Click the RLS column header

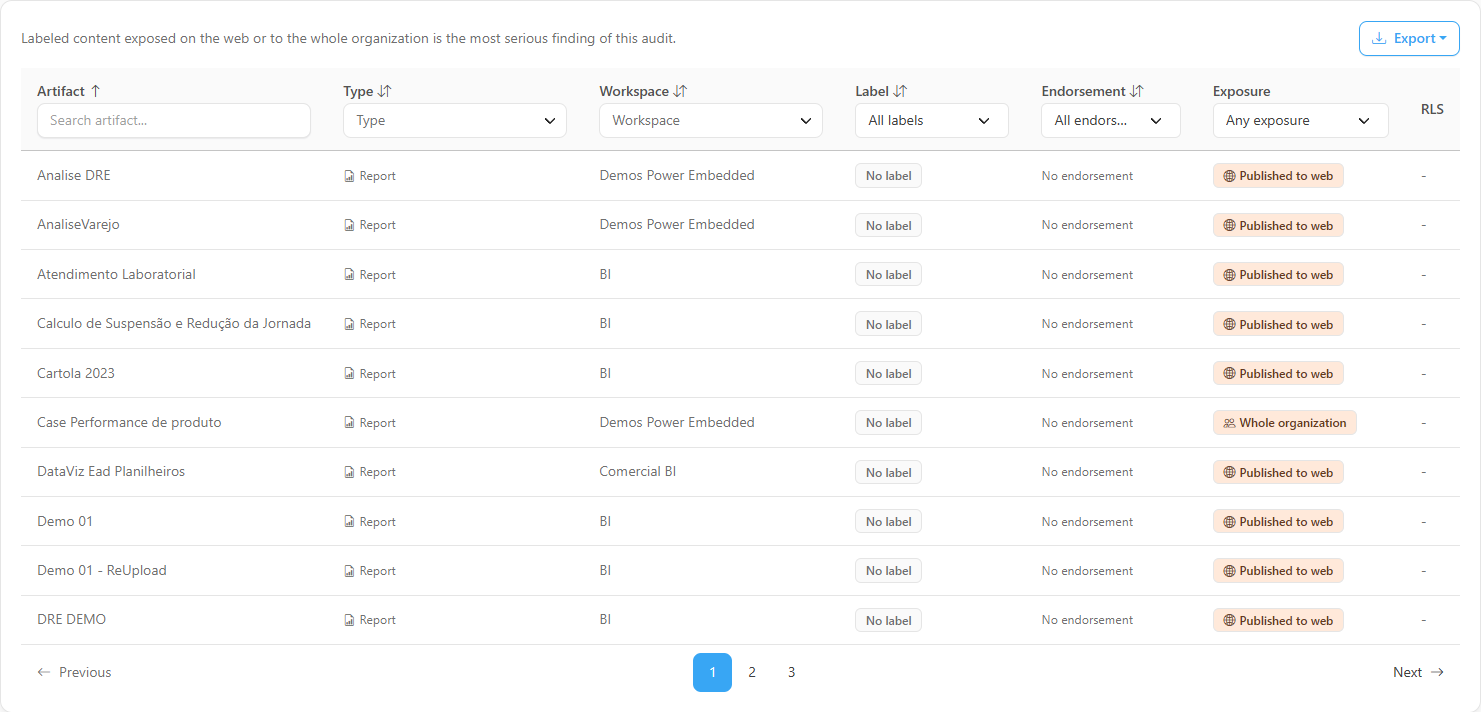tap(1432, 110)
